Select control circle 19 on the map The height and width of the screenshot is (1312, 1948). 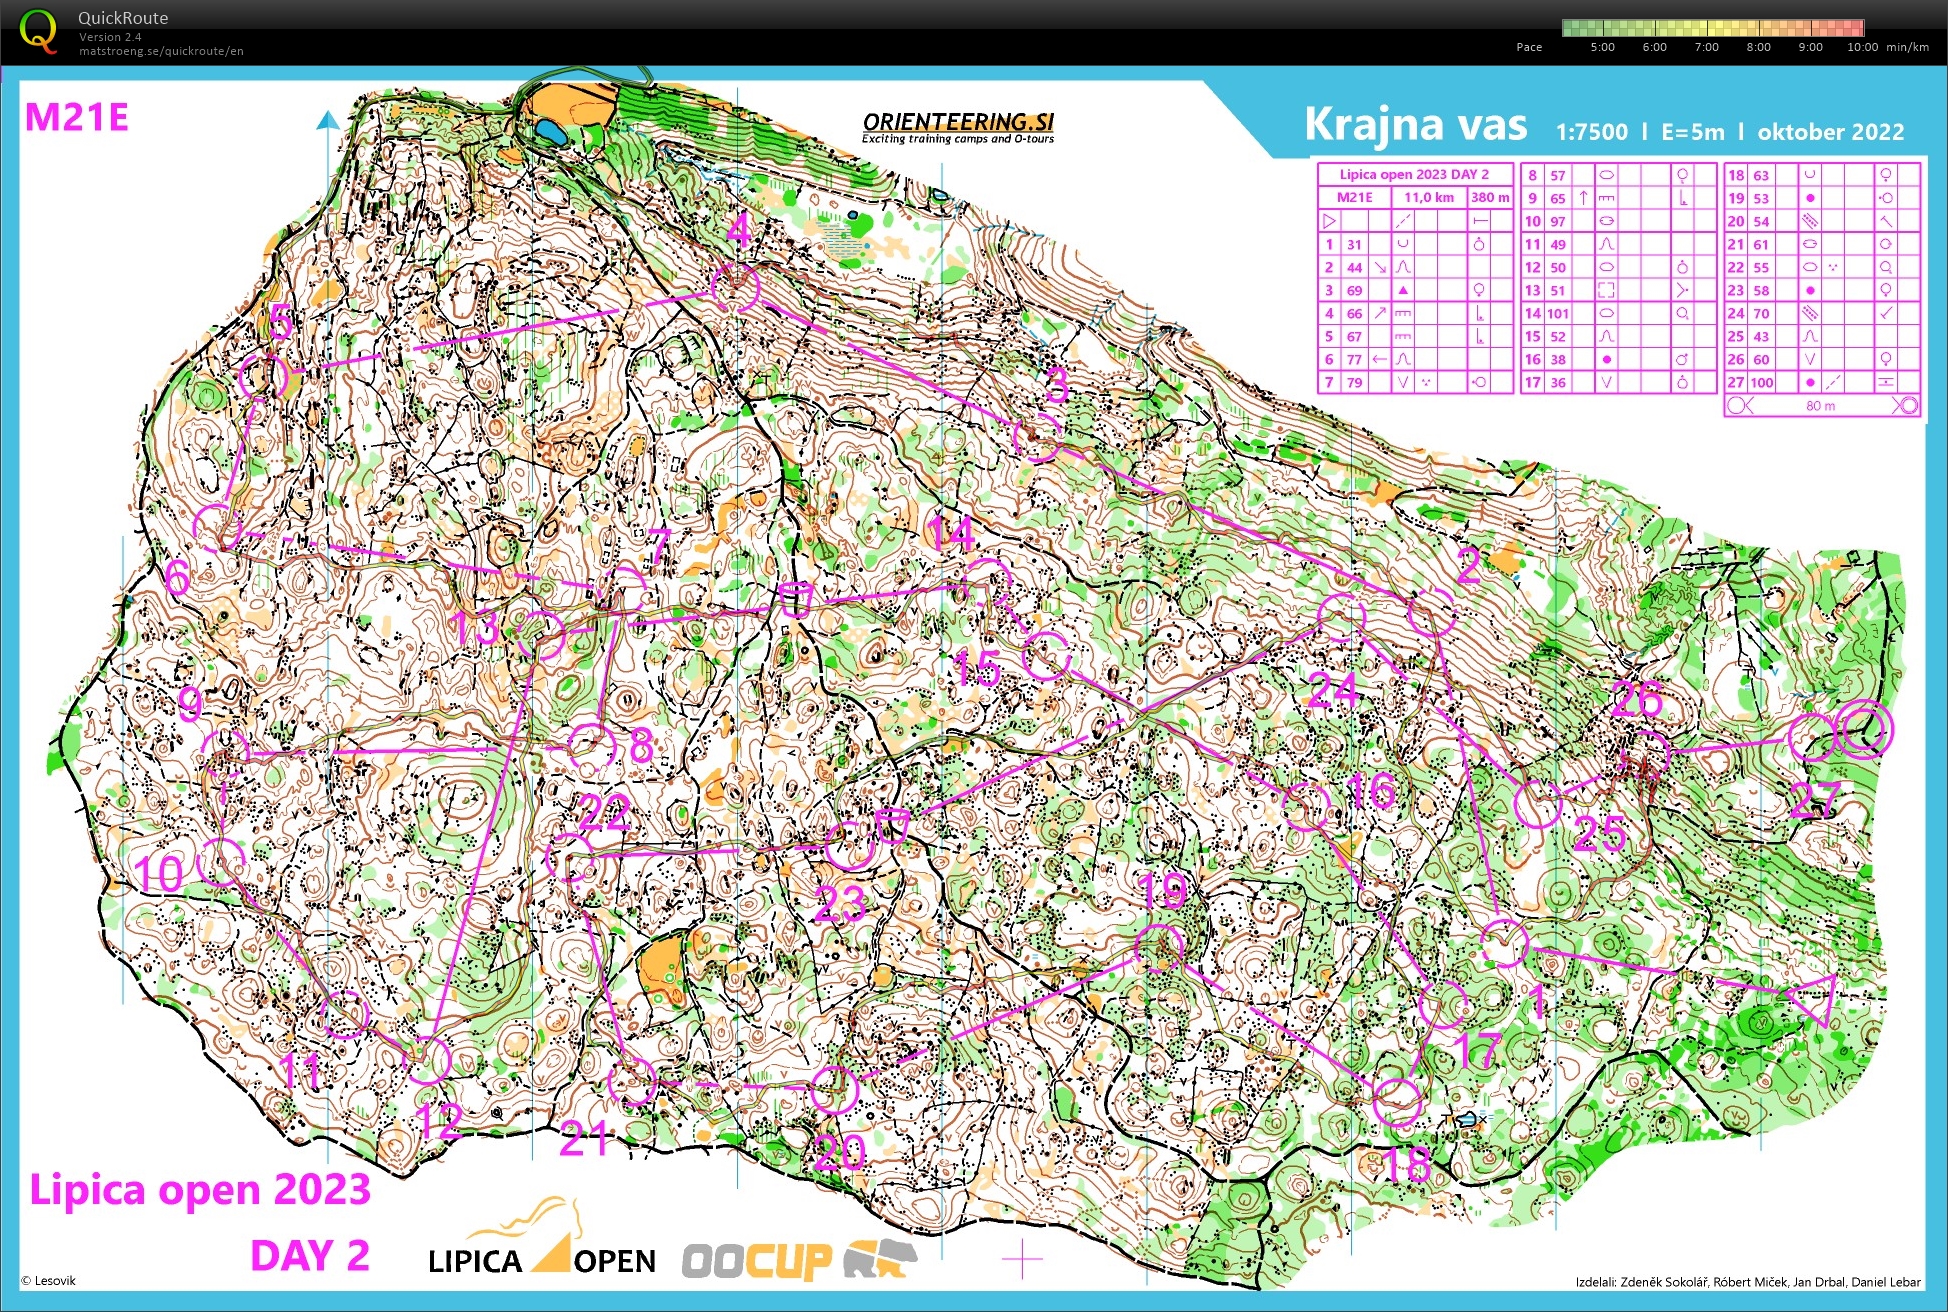point(1160,948)
